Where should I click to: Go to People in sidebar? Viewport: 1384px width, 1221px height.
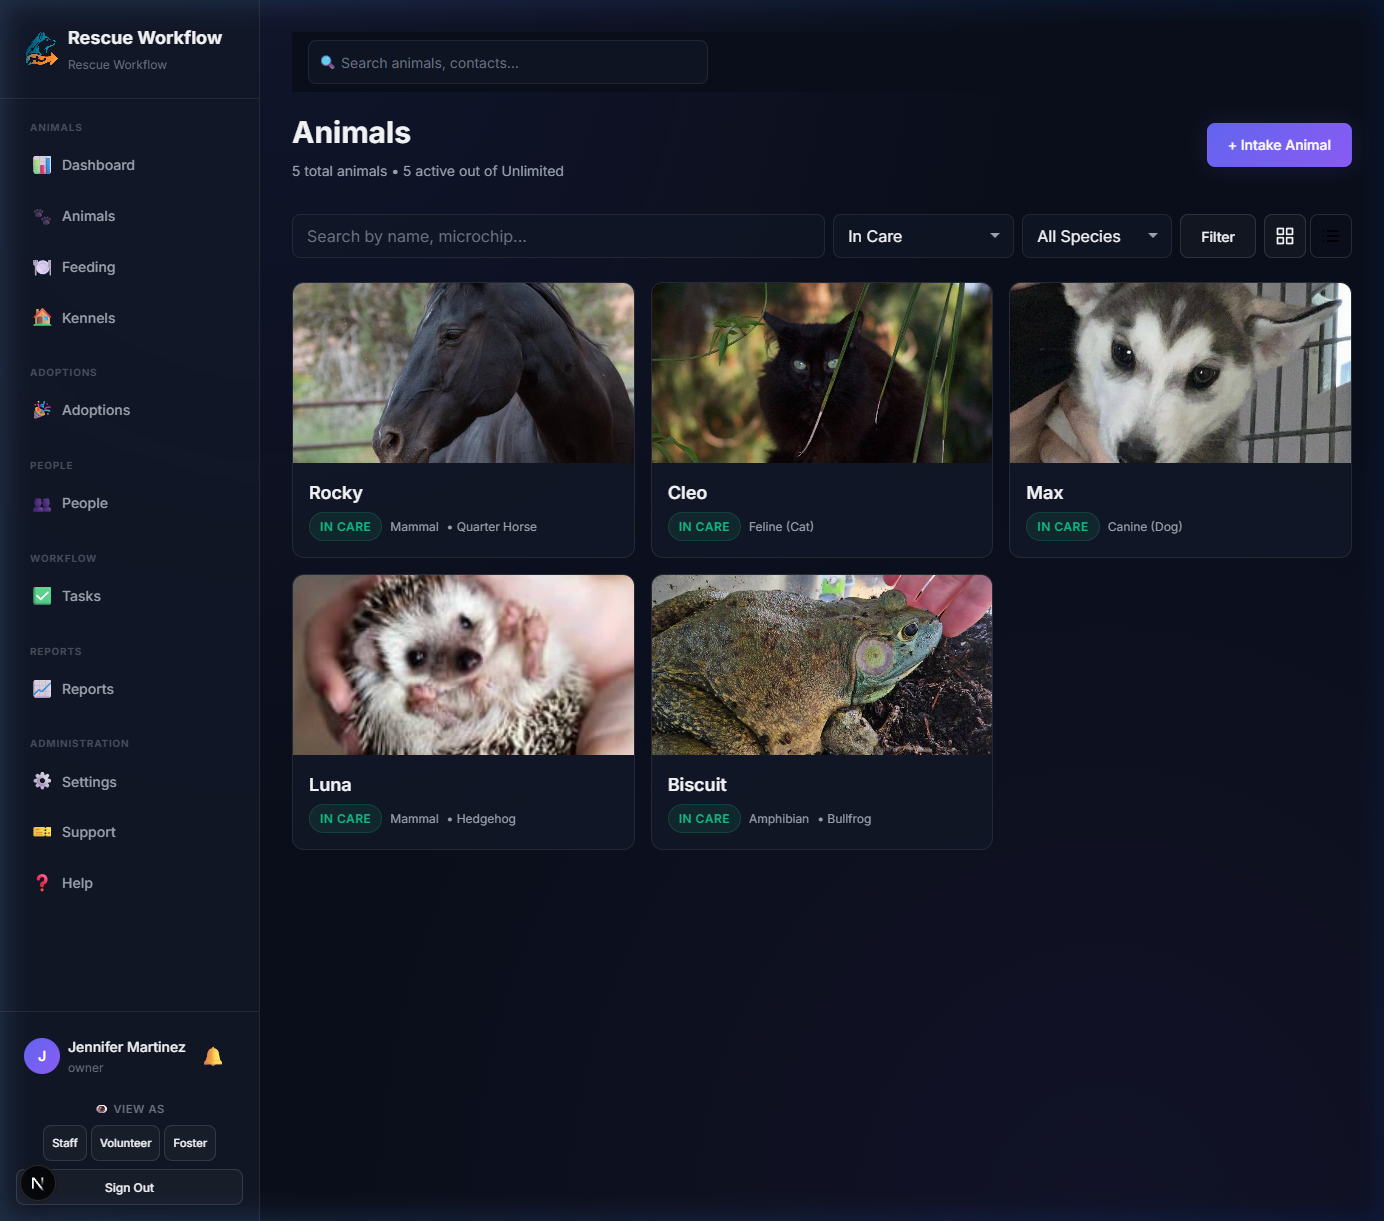[x=84, y=503]
